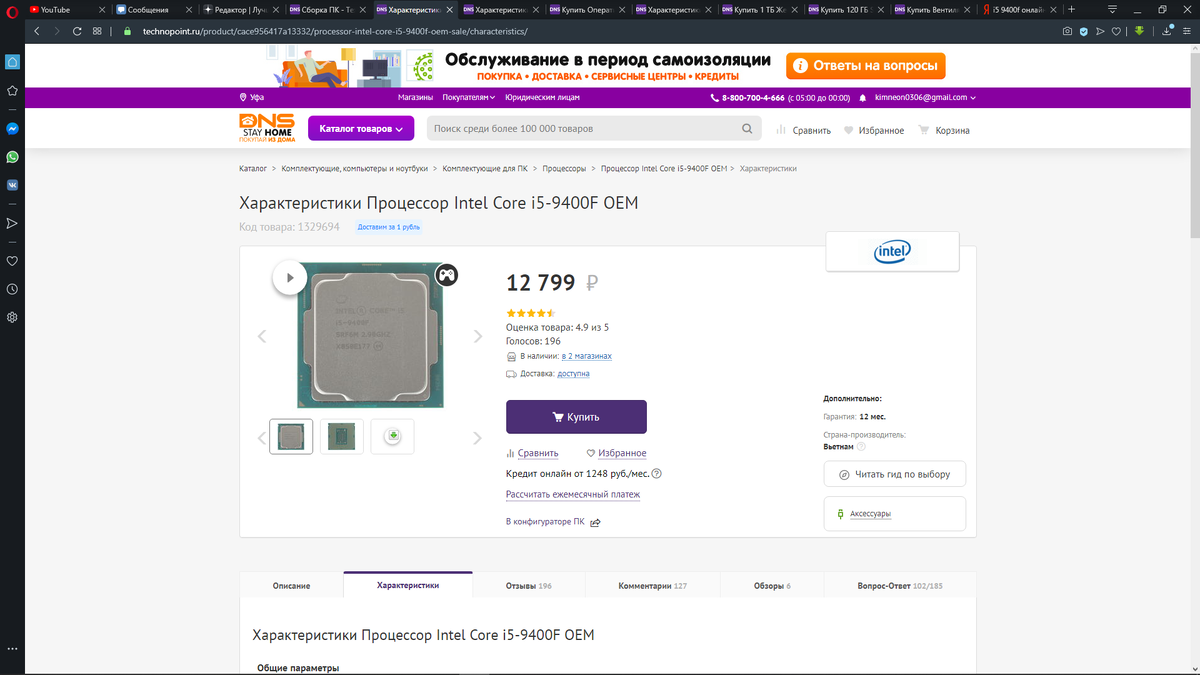Open the browser downloads panel
1200x675 pixels.
coord(1166,31)
